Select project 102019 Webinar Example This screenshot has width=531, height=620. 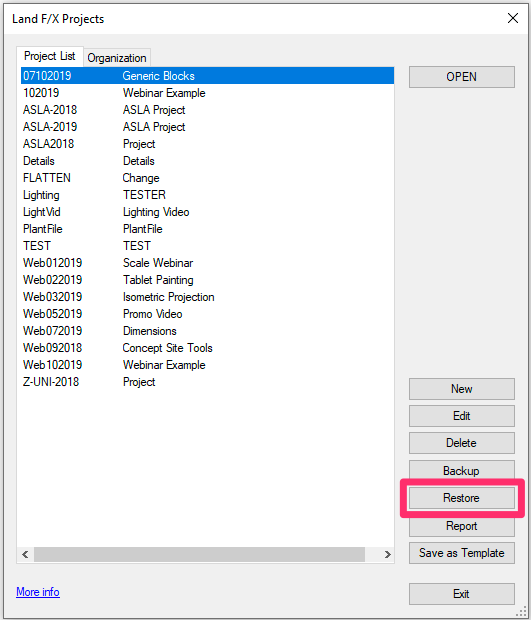pos(207,93)
